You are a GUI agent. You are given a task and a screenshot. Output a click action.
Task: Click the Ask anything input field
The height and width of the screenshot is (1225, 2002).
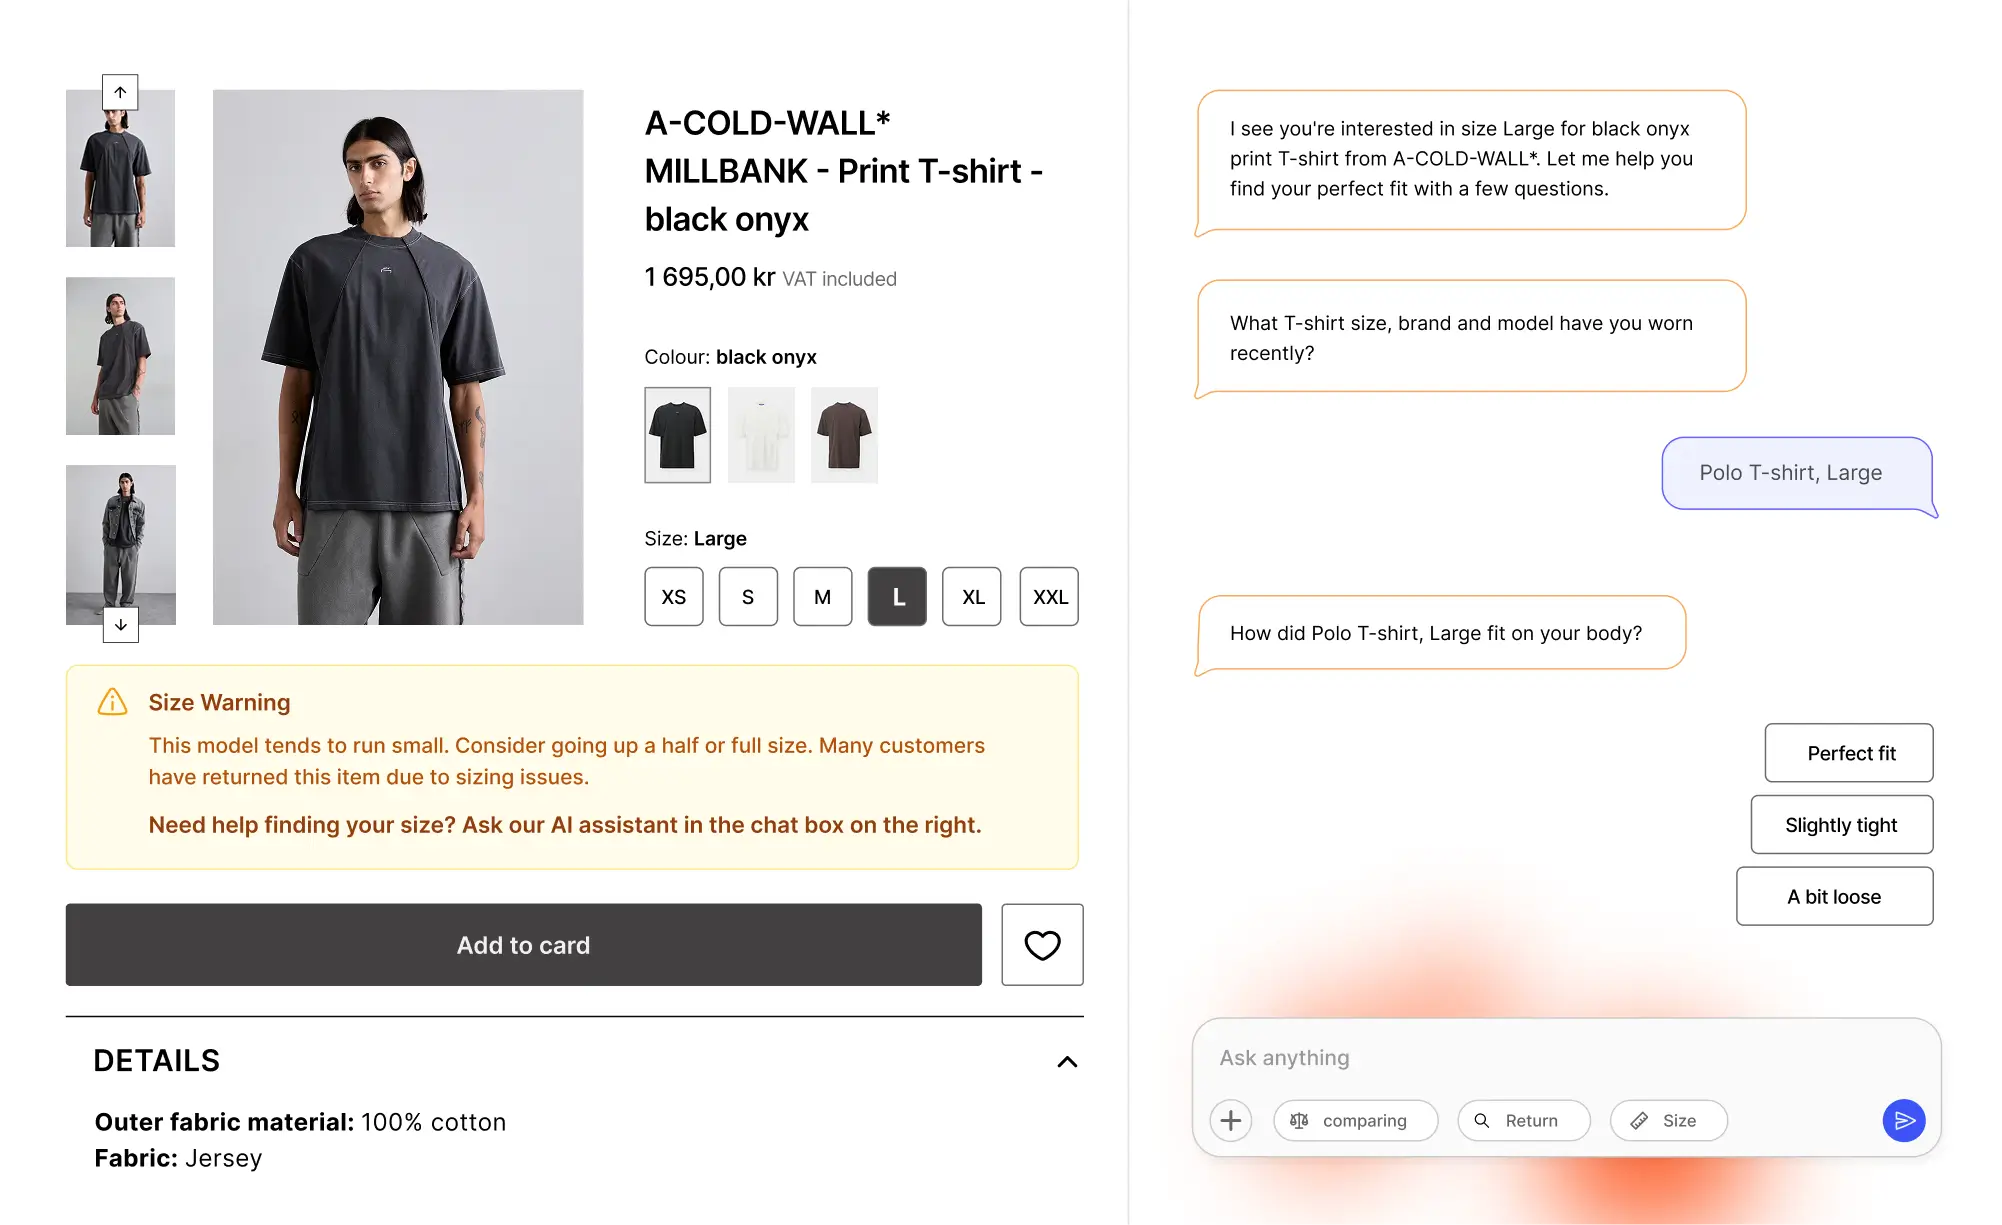1566,1058
